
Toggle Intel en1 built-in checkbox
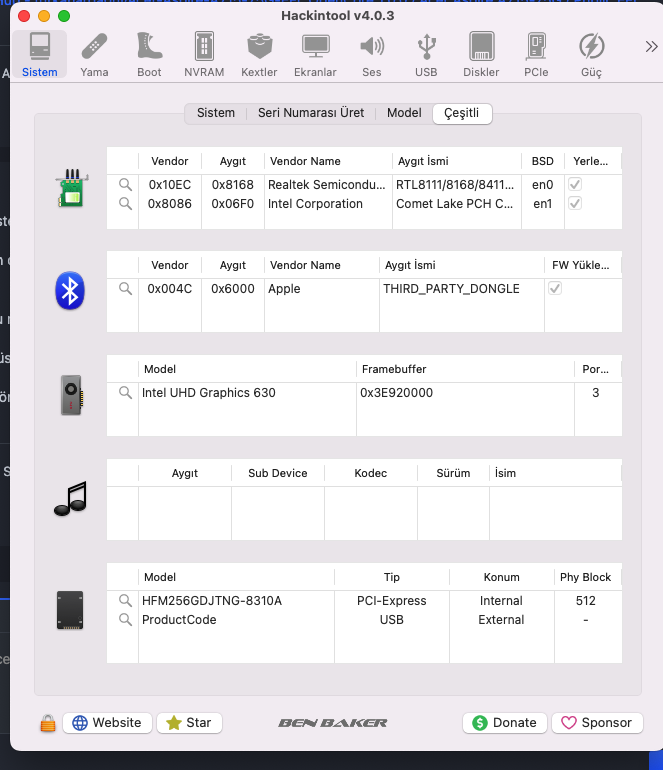click(x=575, y=204)
